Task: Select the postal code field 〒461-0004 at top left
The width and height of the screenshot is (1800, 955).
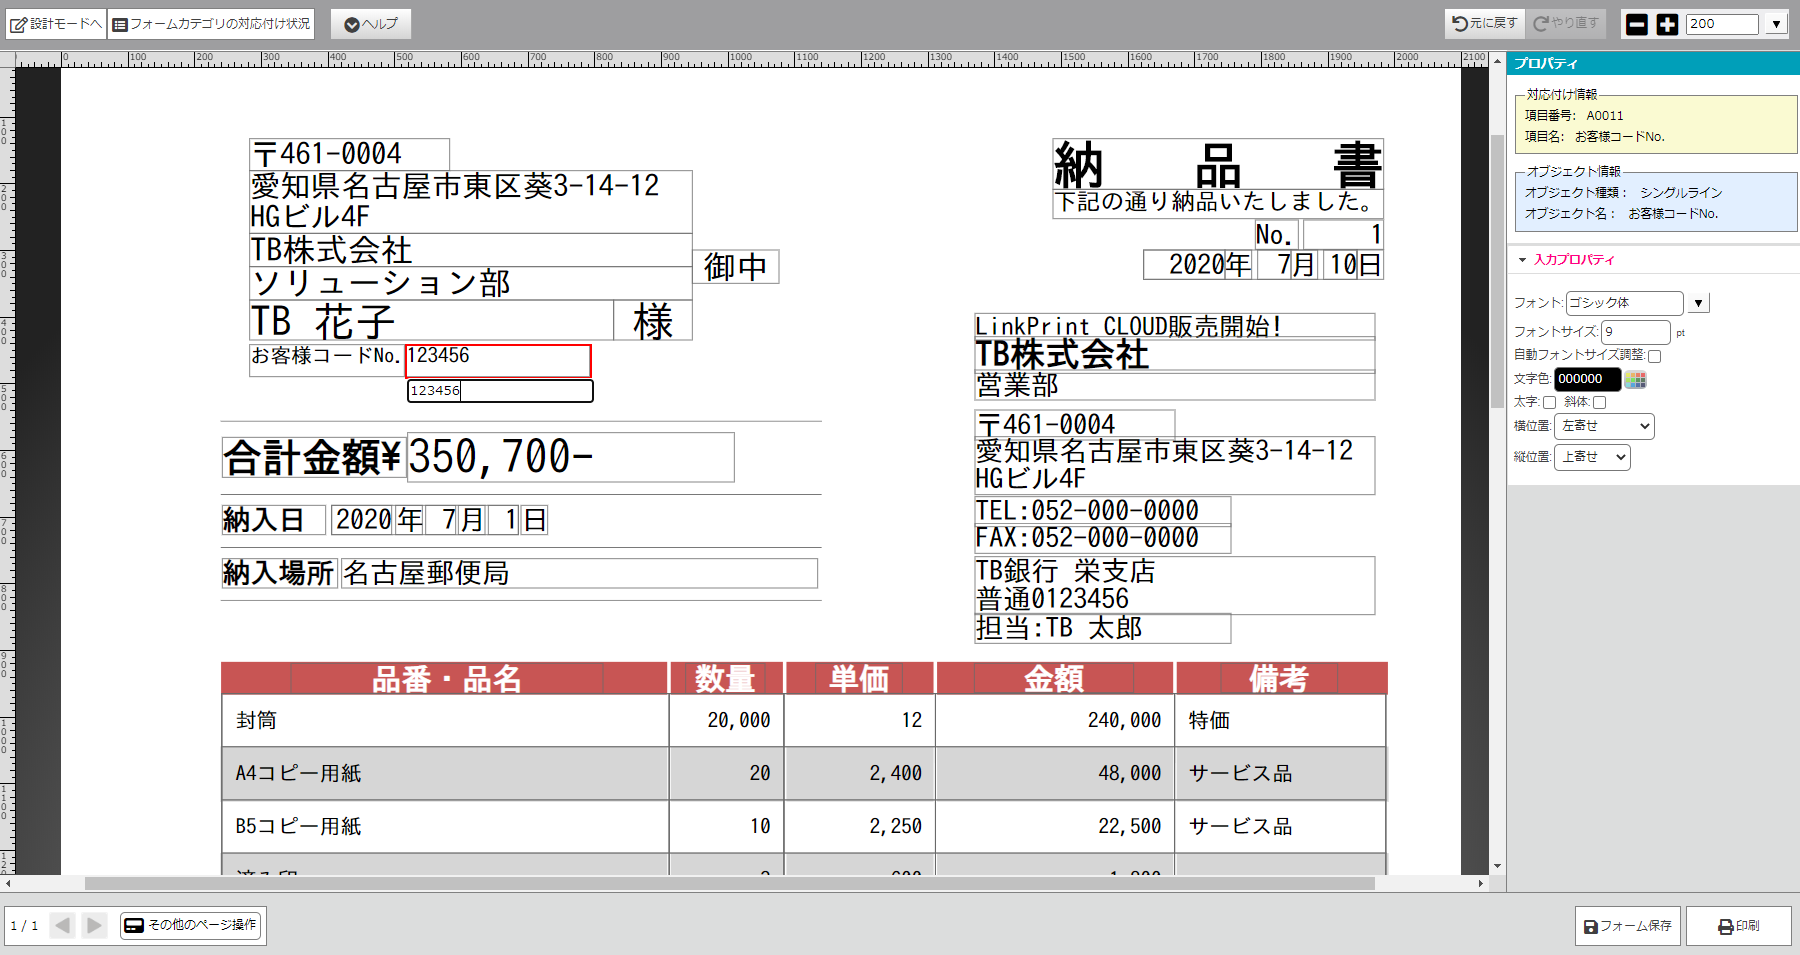Action: pyautogui.click(x=349, y=154)
